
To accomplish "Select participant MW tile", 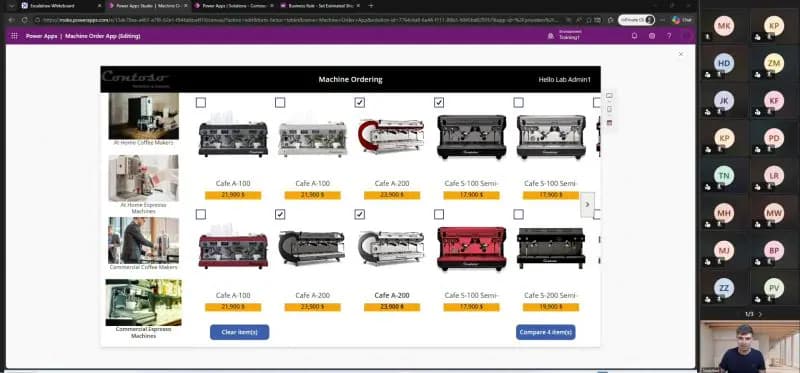I will coord(774,213).
